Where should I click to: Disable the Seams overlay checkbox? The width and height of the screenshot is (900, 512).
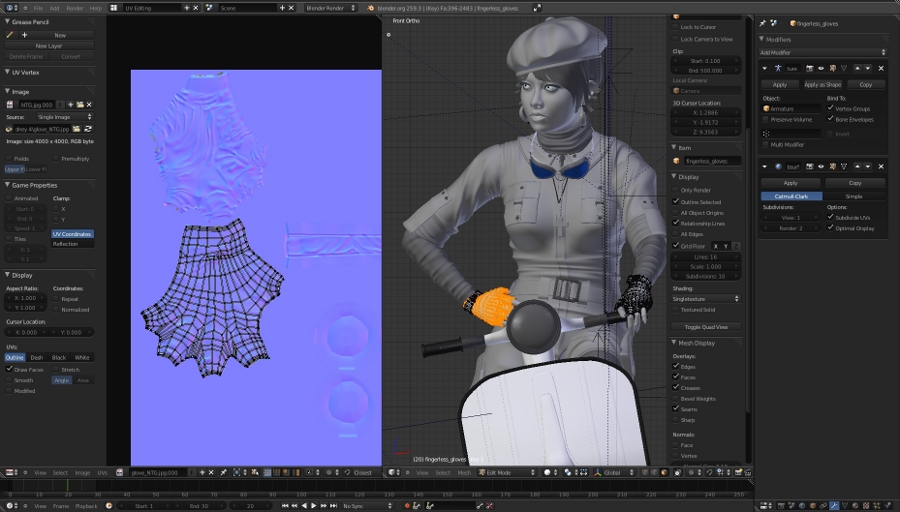point(676,409)
